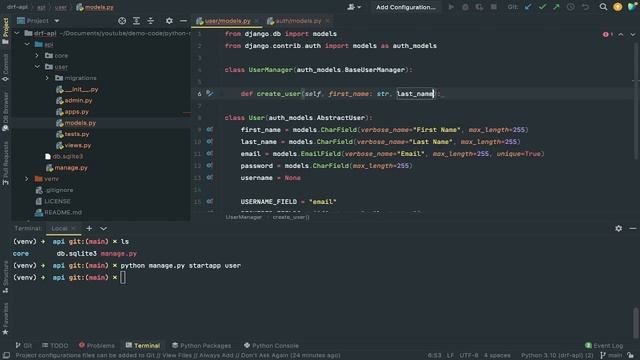The width and height of the screenshot is (640, 360).
Task: Open the Event Log
Action: (x=604, y=345)
